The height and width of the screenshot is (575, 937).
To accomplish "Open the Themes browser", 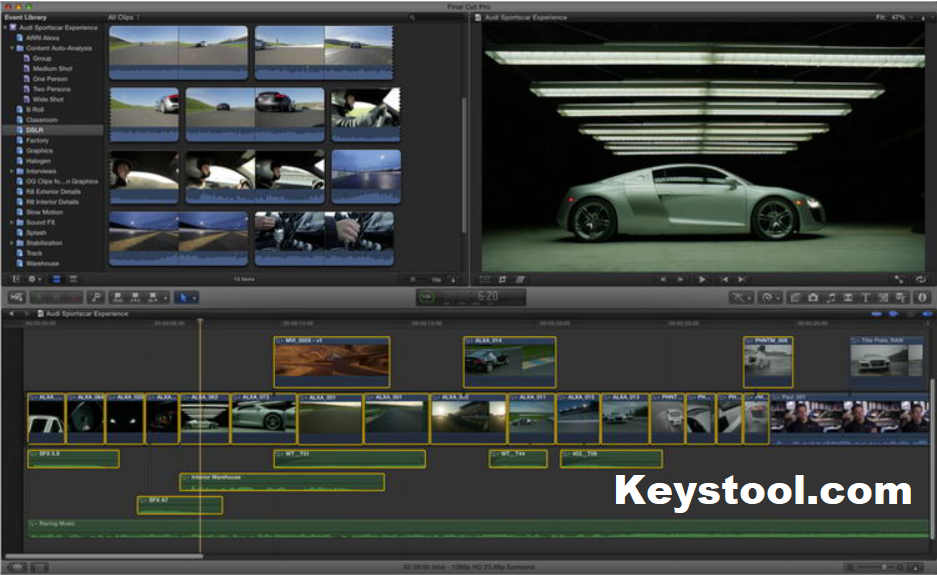I will pos(901,297).
